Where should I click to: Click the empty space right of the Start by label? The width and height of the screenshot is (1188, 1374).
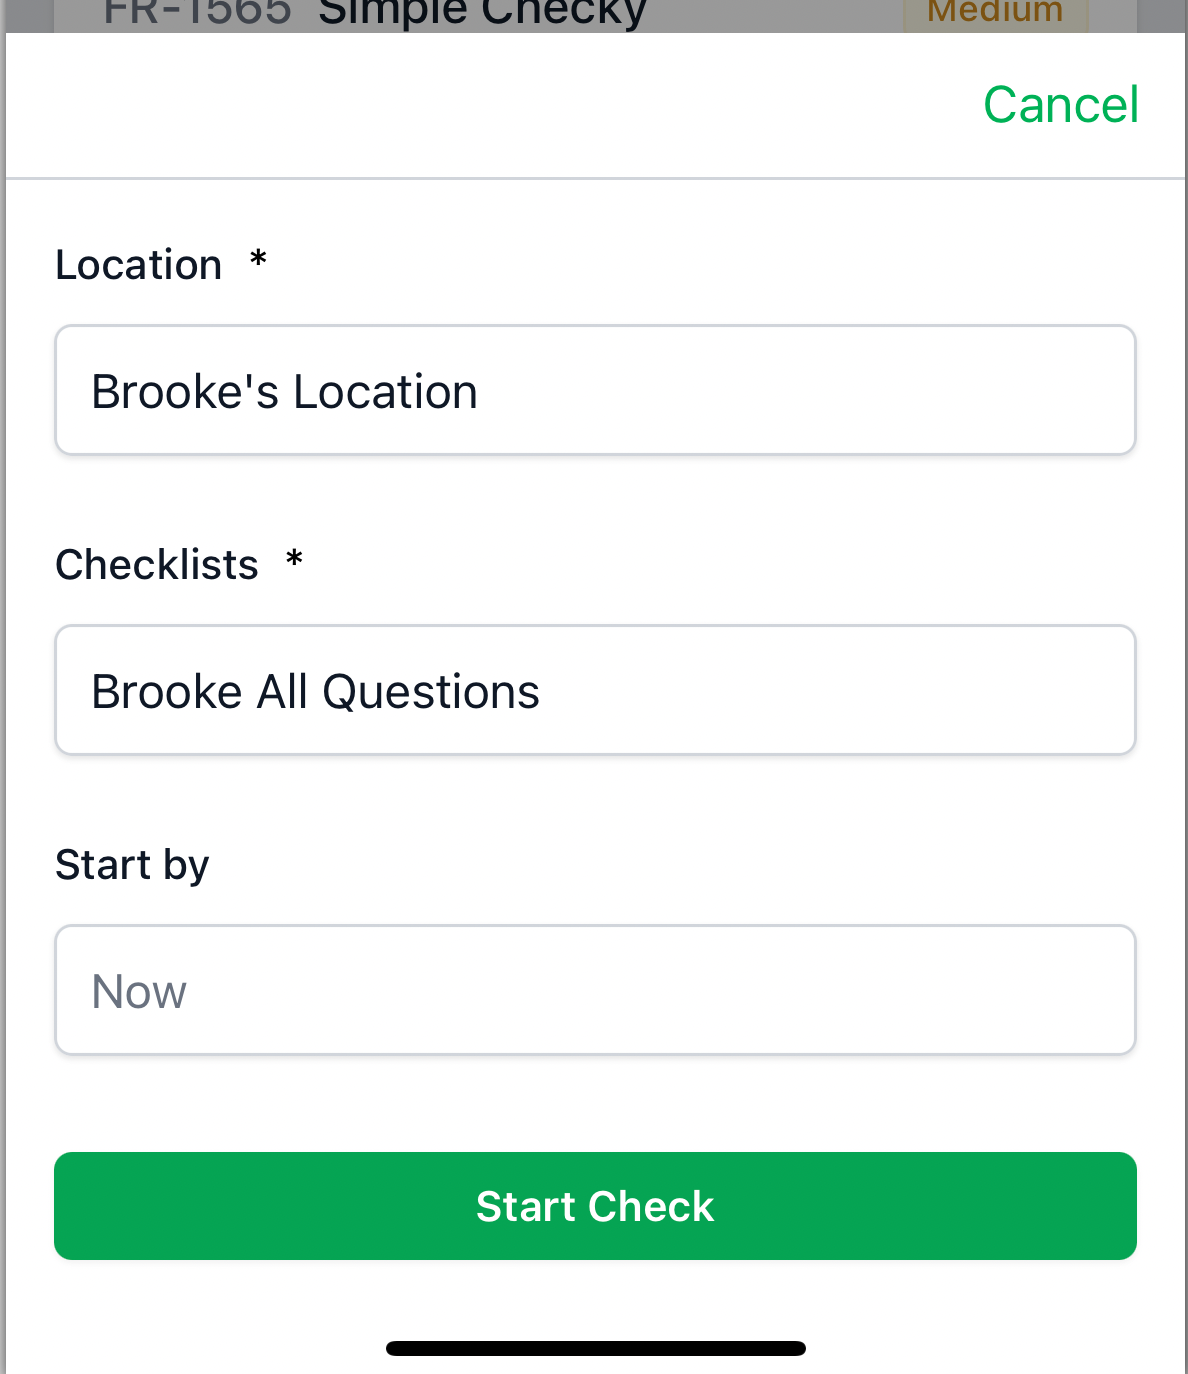click(x=650, y=865)
